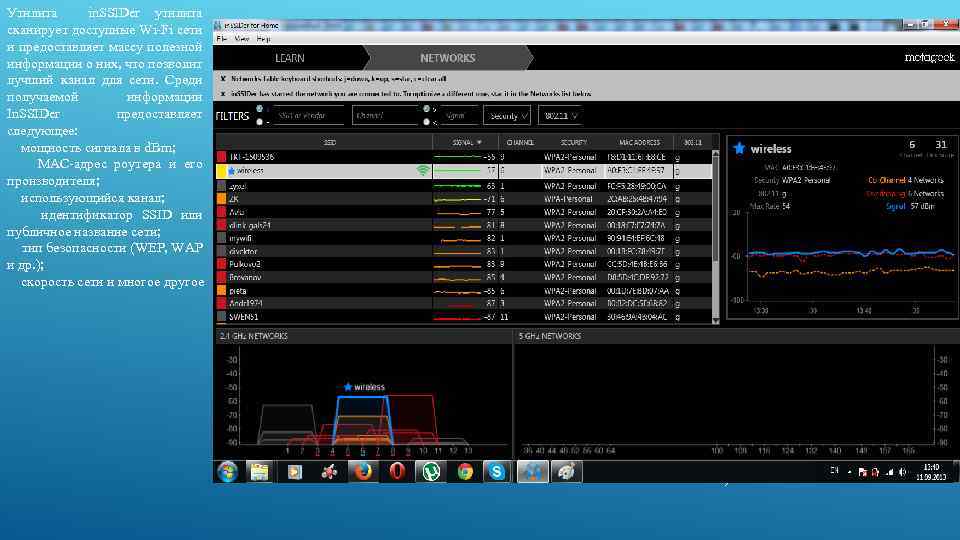
Task: Select the less-than radio button for Signal
Action: [427, 122]
